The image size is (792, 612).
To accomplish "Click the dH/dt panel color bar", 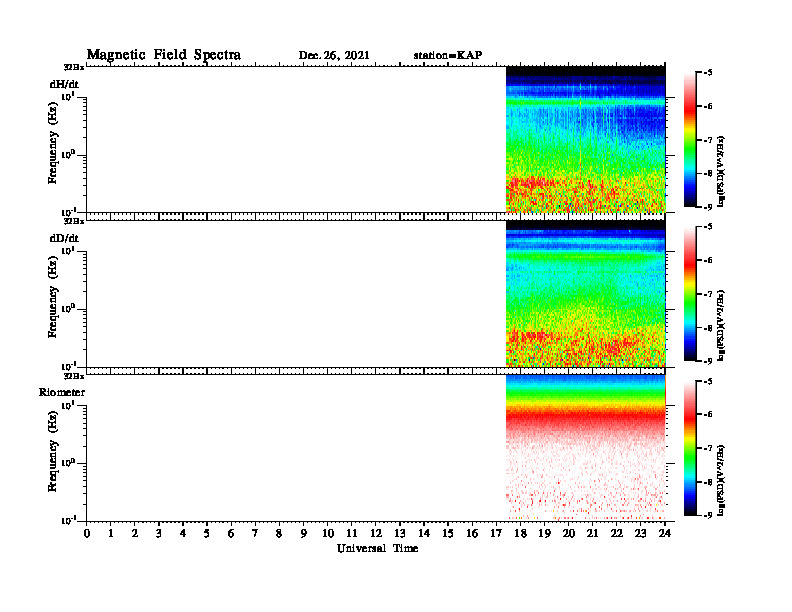I will point(690,139).
